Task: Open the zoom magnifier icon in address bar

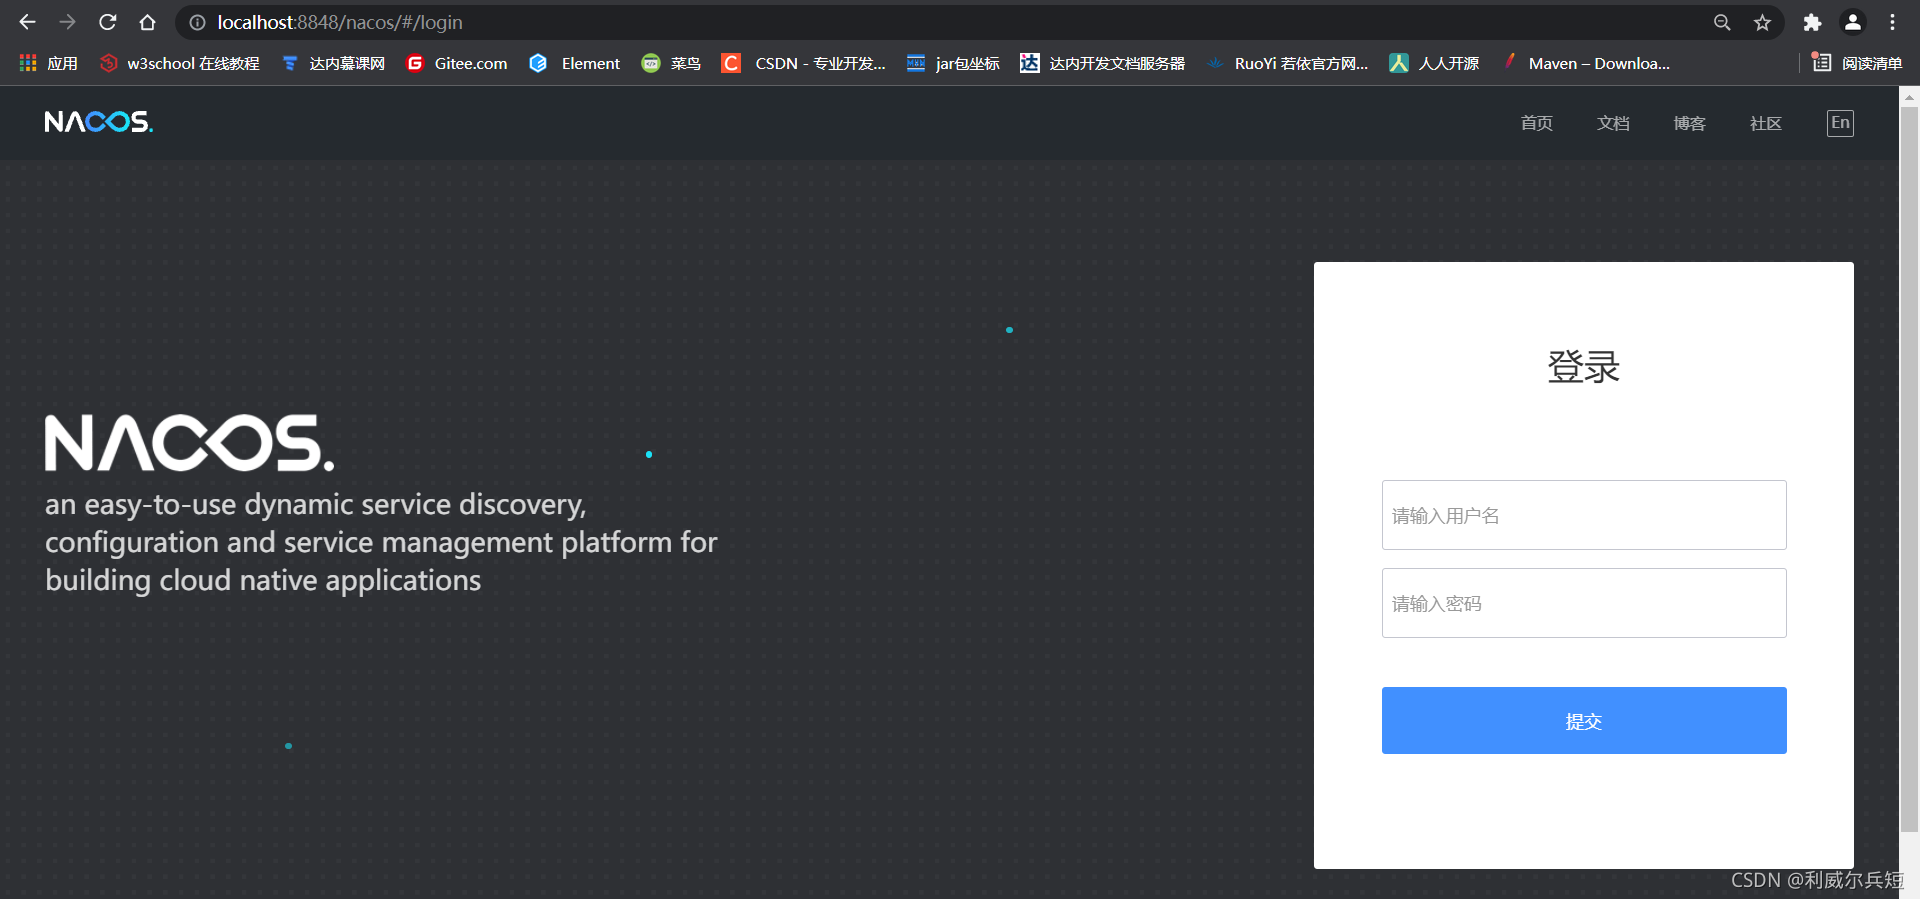Action: (1722, 22)
